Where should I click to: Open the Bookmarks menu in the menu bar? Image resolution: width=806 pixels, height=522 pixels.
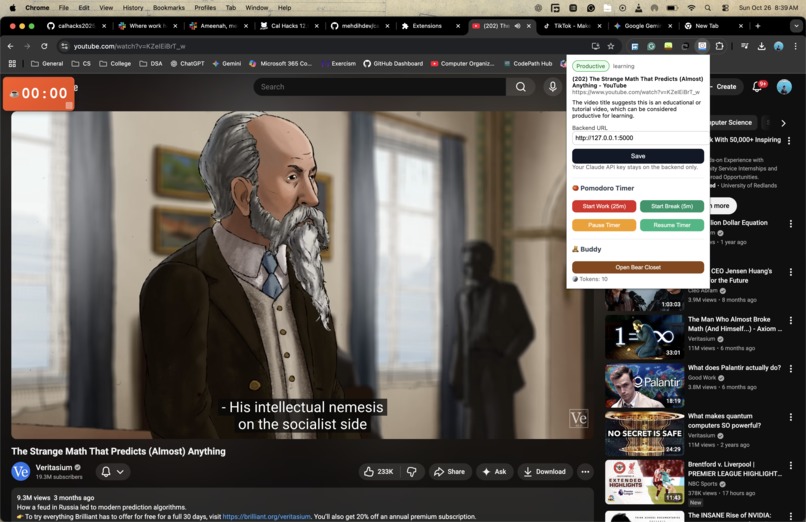click(169, 8)
